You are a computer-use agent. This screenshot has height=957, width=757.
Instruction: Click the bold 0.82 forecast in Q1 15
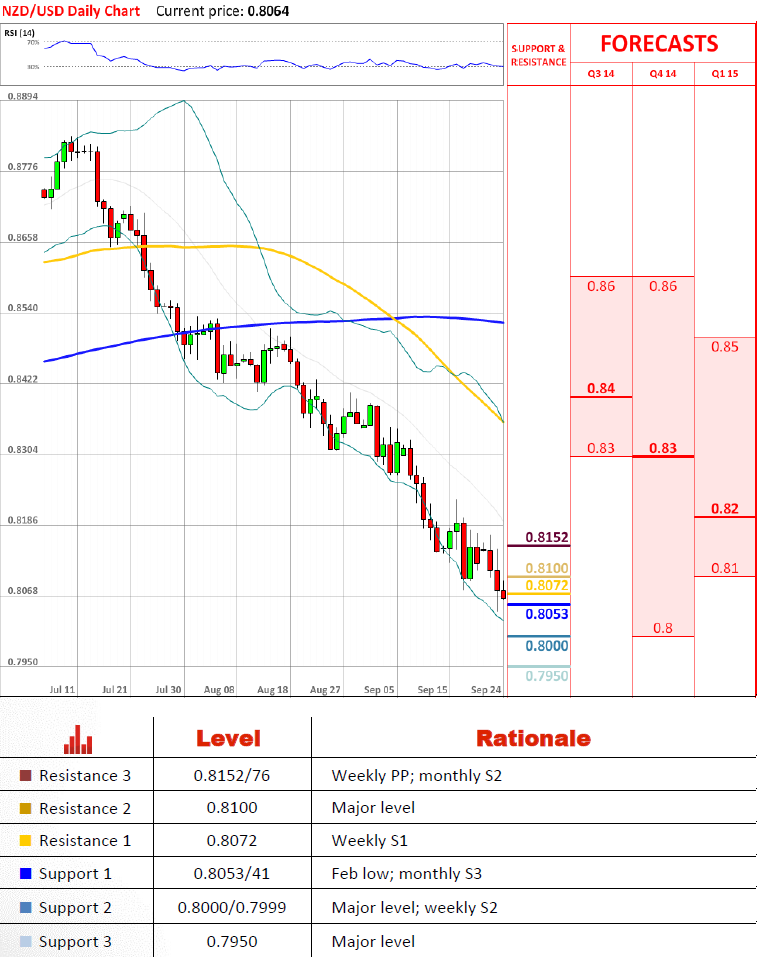coord(725,508)
